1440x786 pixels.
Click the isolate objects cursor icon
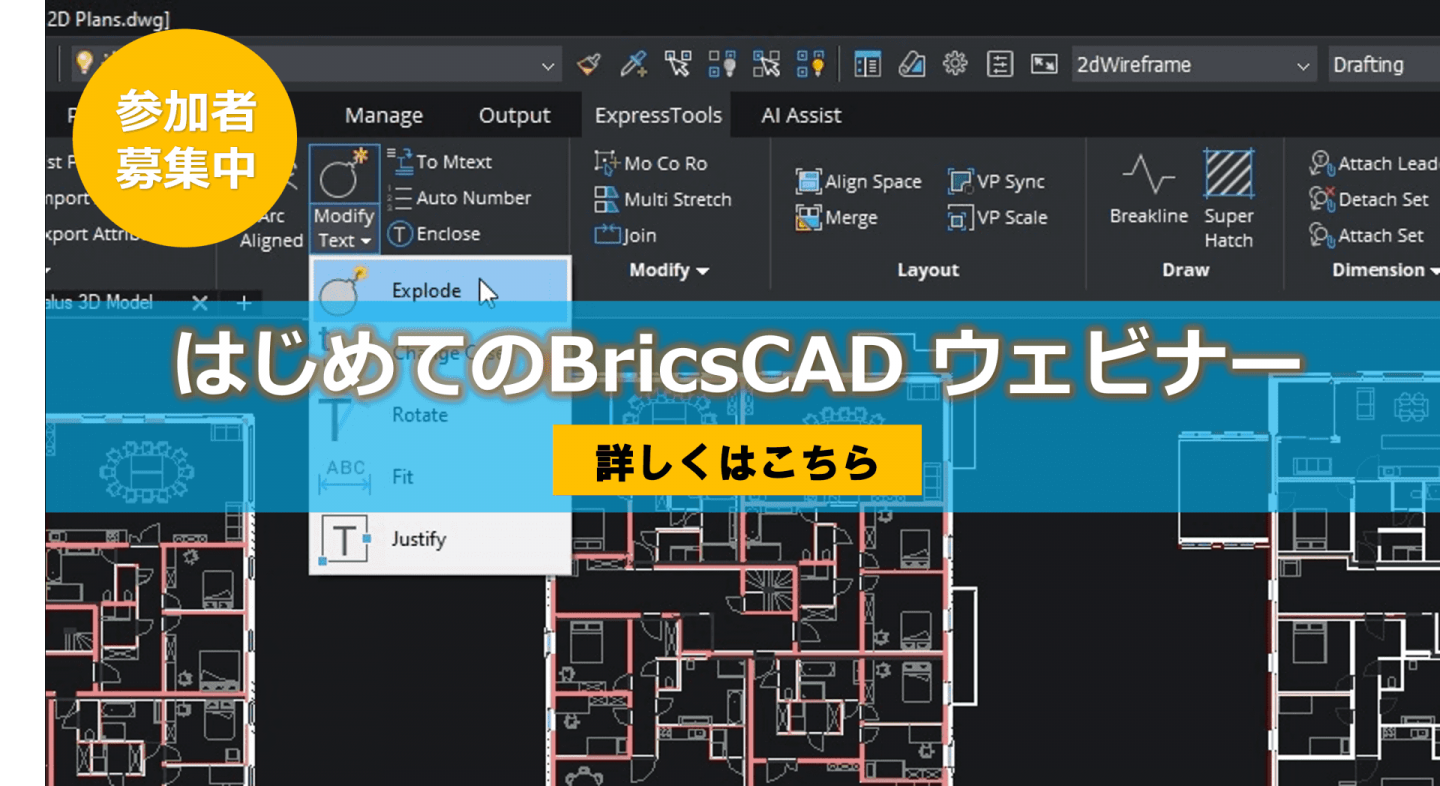(x=766, y=65)
